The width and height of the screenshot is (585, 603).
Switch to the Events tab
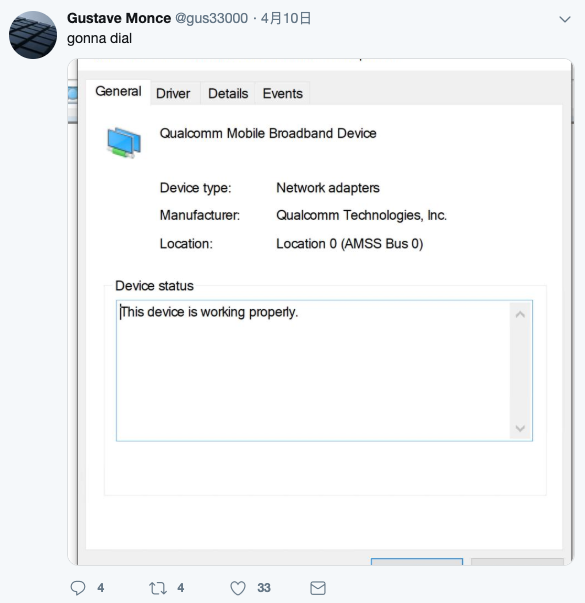point(282,93)
